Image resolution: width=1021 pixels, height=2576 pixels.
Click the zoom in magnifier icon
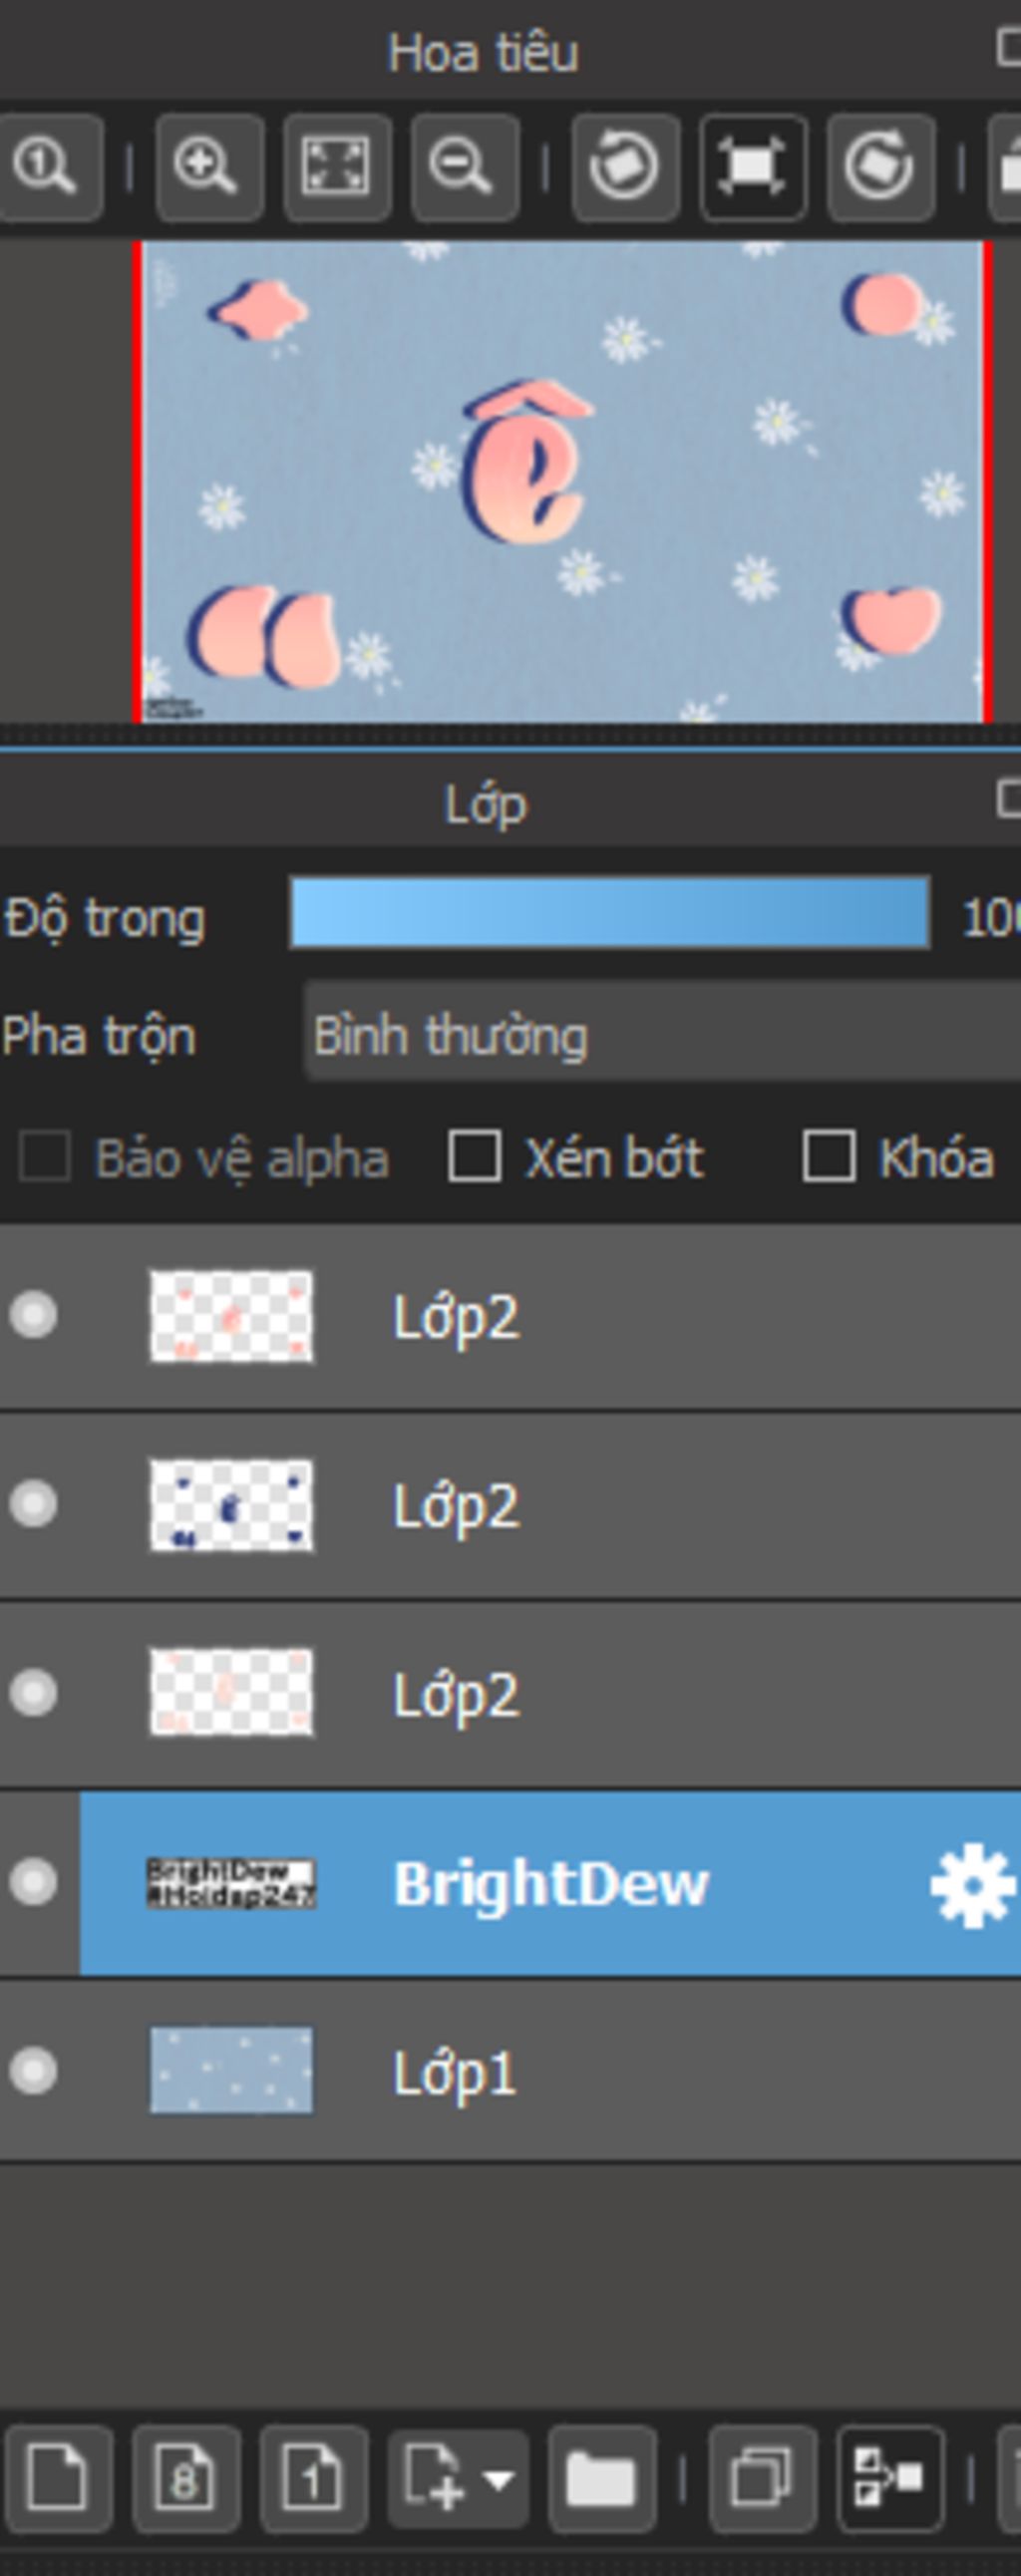click(209, 167)
